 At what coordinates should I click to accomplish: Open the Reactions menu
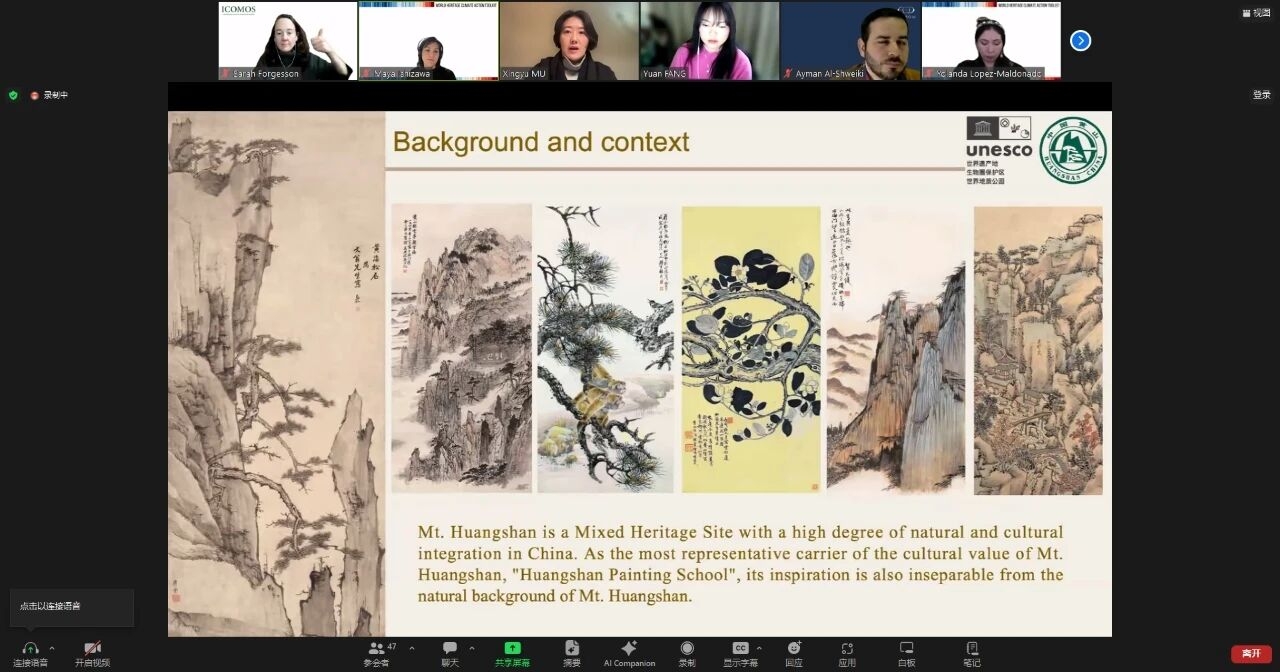[793, 649]
